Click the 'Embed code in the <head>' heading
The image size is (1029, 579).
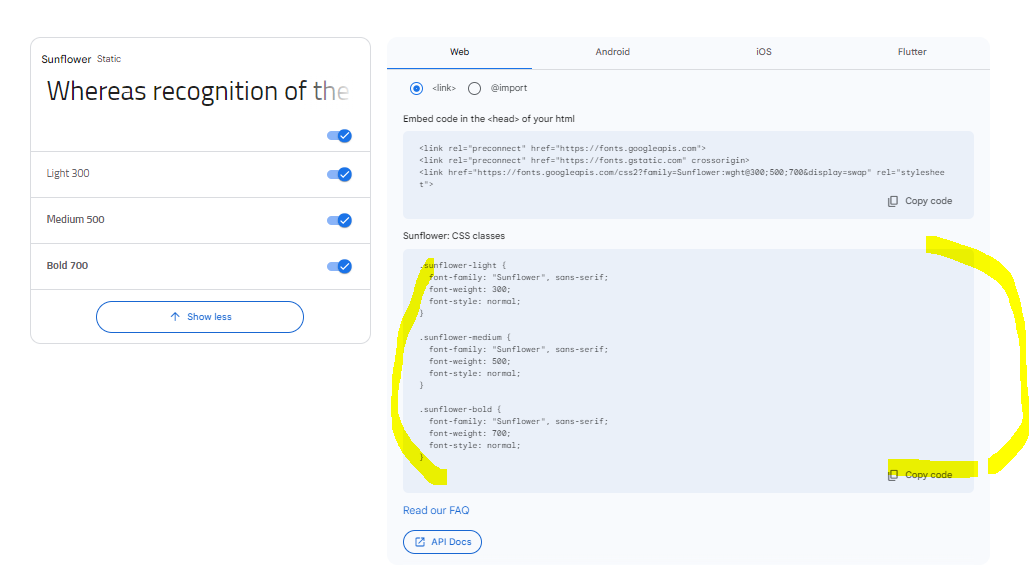pyautogui.click(x=489, y=119)
